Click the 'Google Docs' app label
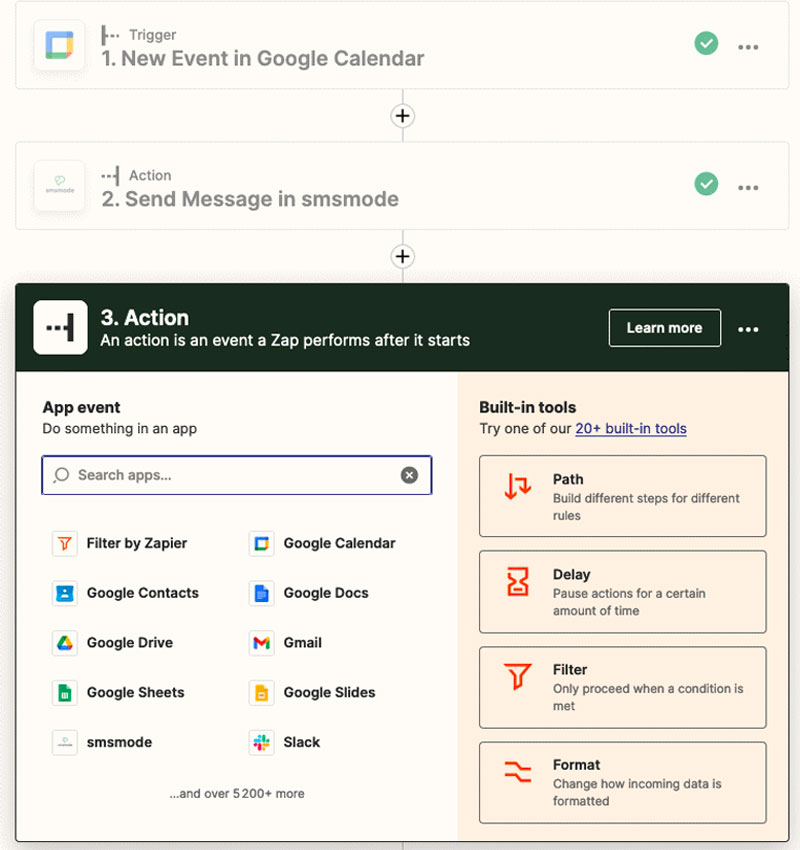Screen dimensions: 800x850 (326, 593)
